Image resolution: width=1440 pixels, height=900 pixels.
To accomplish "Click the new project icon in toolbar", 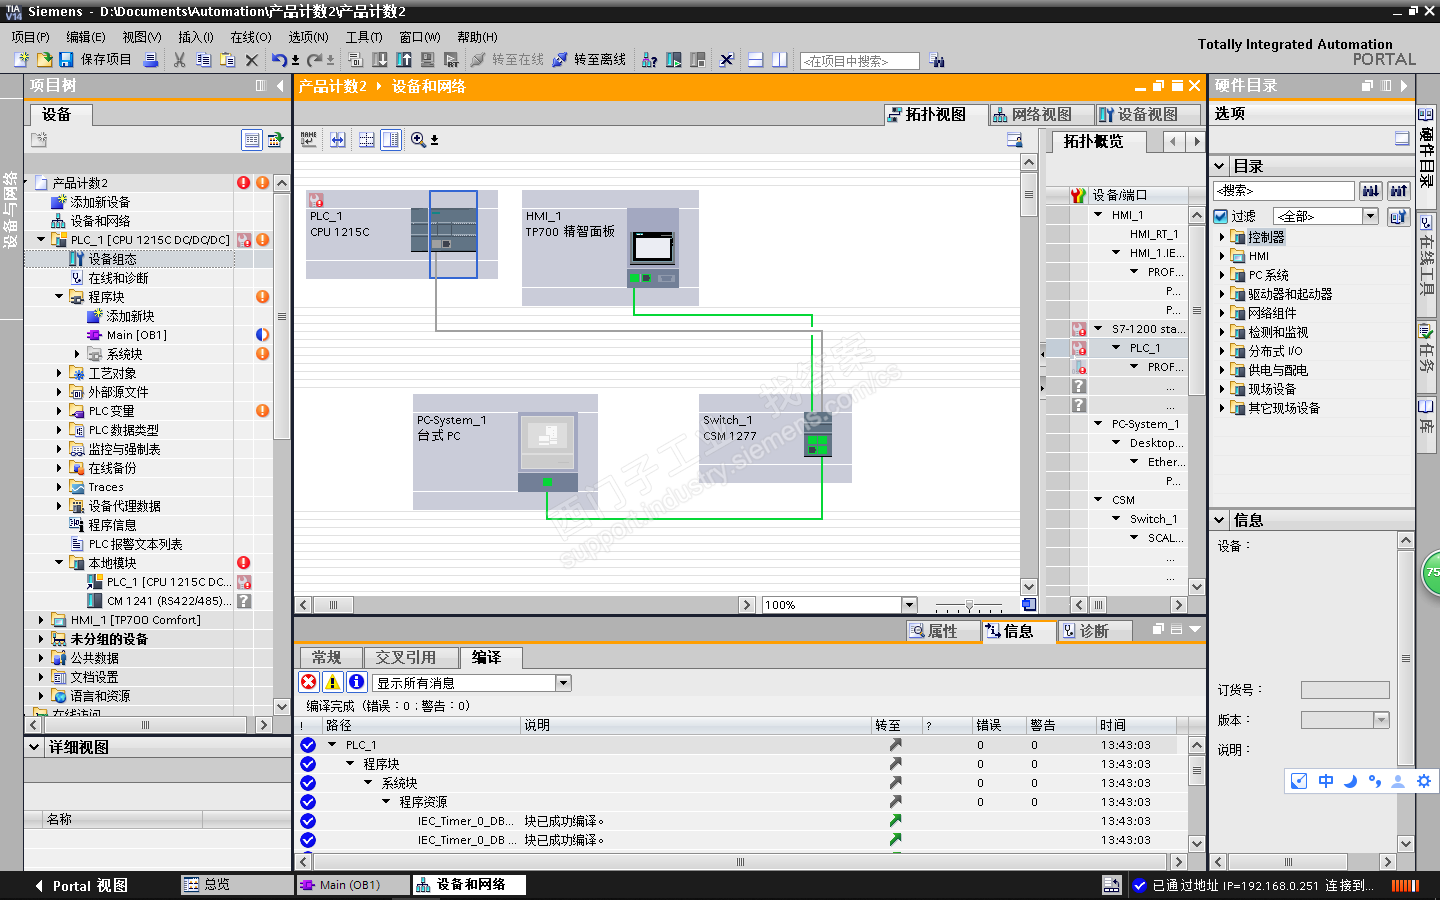I will pos(21,60).
